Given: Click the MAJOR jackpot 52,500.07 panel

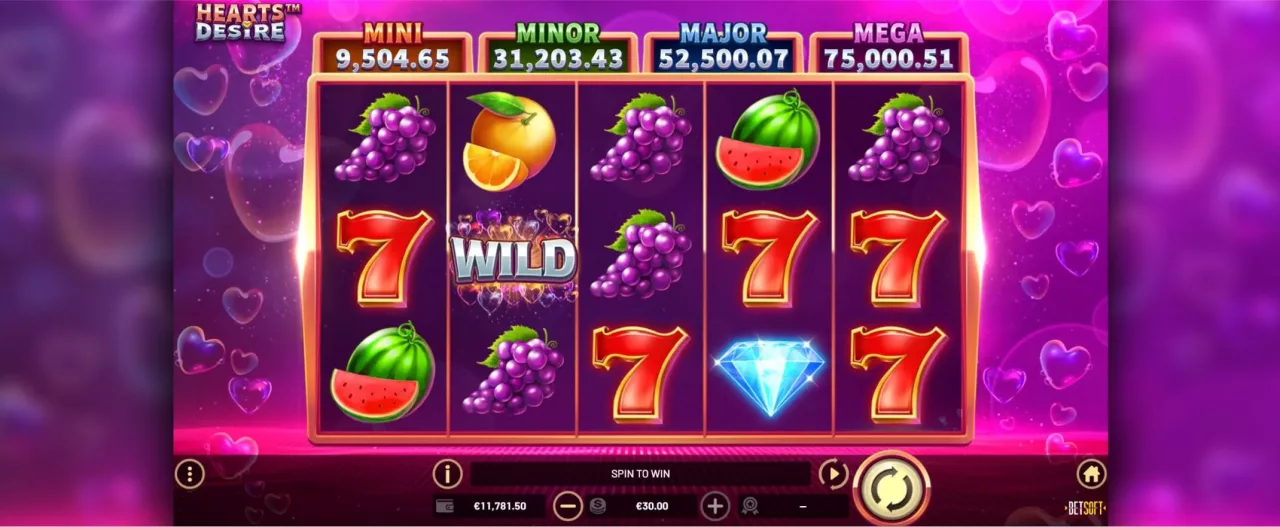Looking at the screenshot, I should pyautogui.click(x=723, y=51).
